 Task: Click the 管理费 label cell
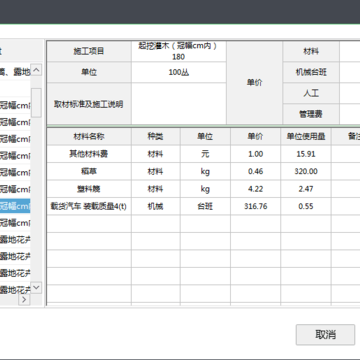(311, 114)
